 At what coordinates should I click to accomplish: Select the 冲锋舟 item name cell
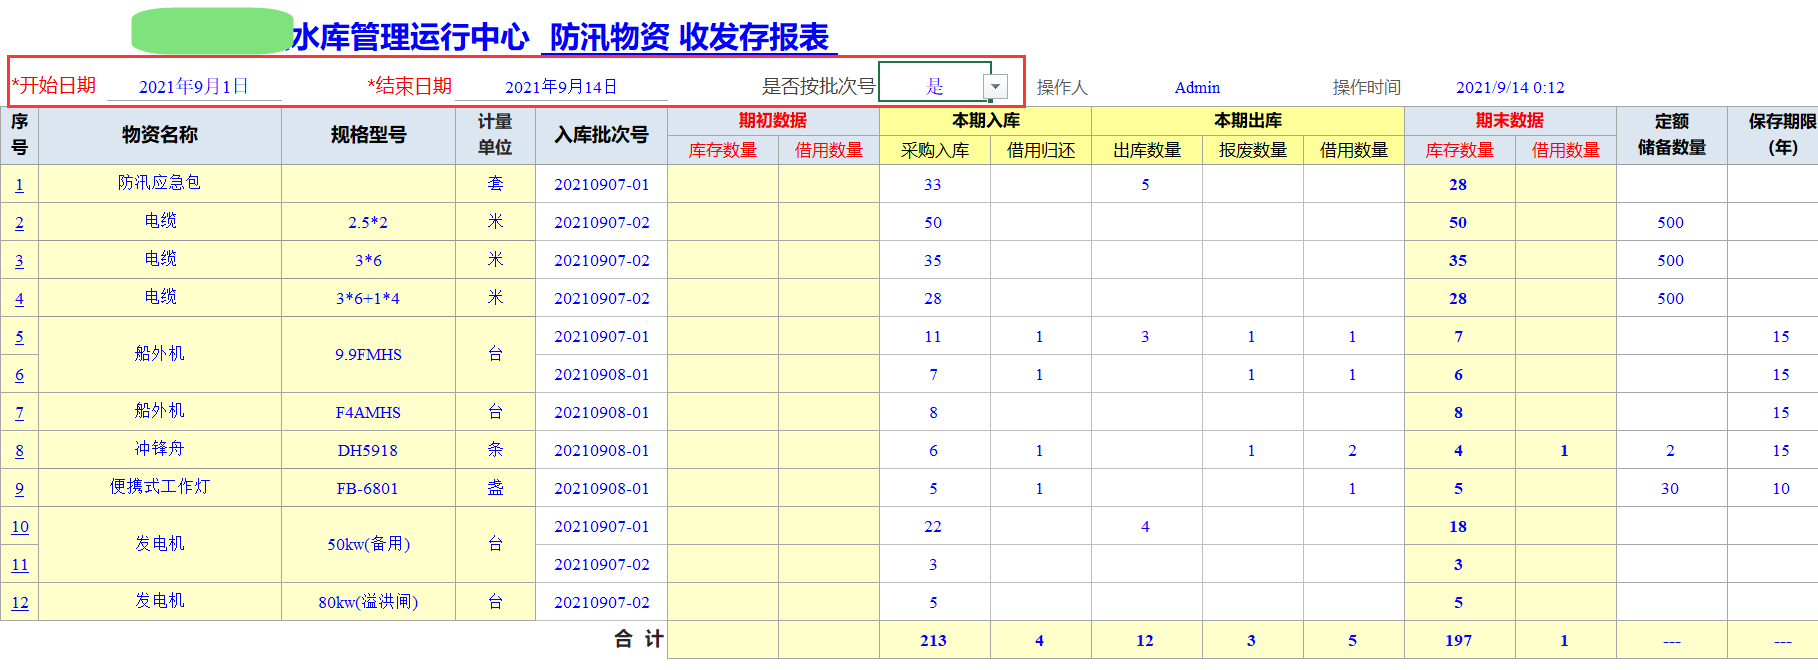coord(160,449)
